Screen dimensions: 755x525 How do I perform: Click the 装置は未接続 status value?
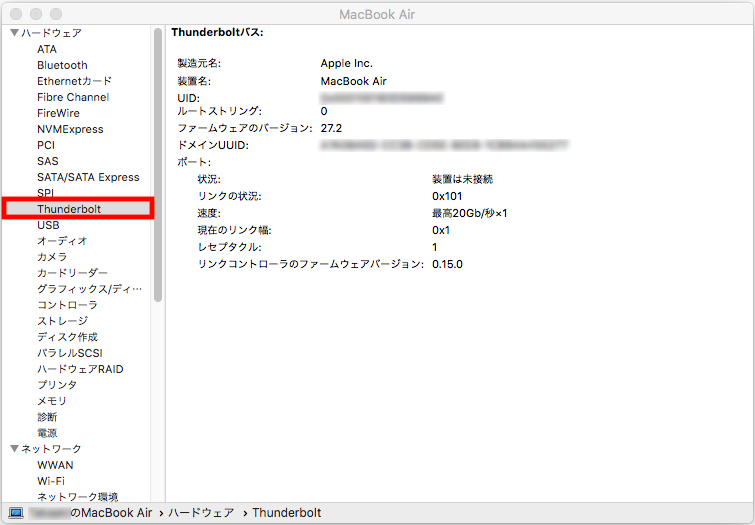pyautogui.click(x=462, y=179)
